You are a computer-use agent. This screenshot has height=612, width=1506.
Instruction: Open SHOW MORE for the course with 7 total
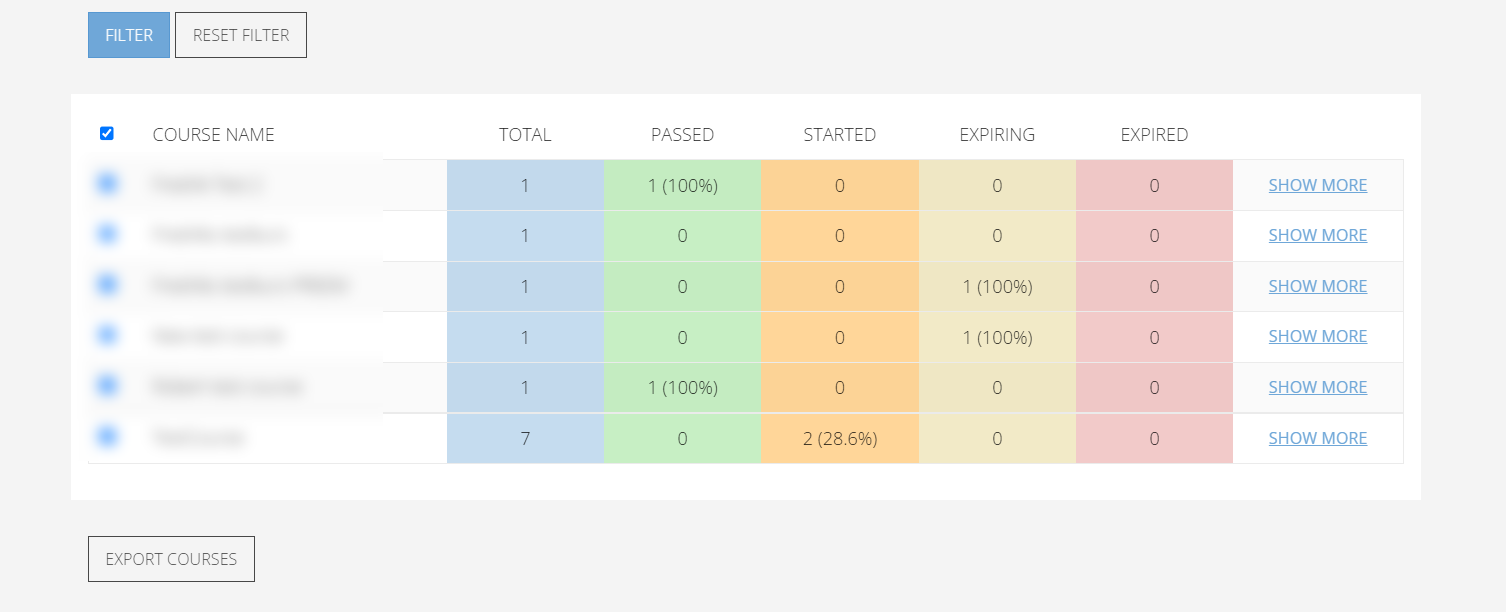point(1317,438)
